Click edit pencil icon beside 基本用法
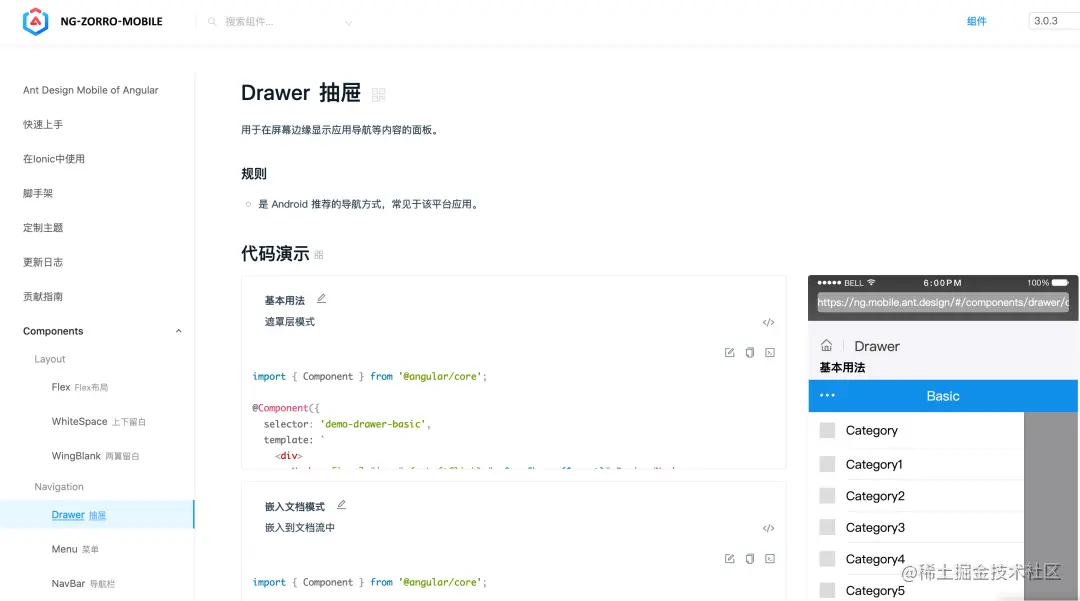1080x601 pixels. [x=321, y=299]
